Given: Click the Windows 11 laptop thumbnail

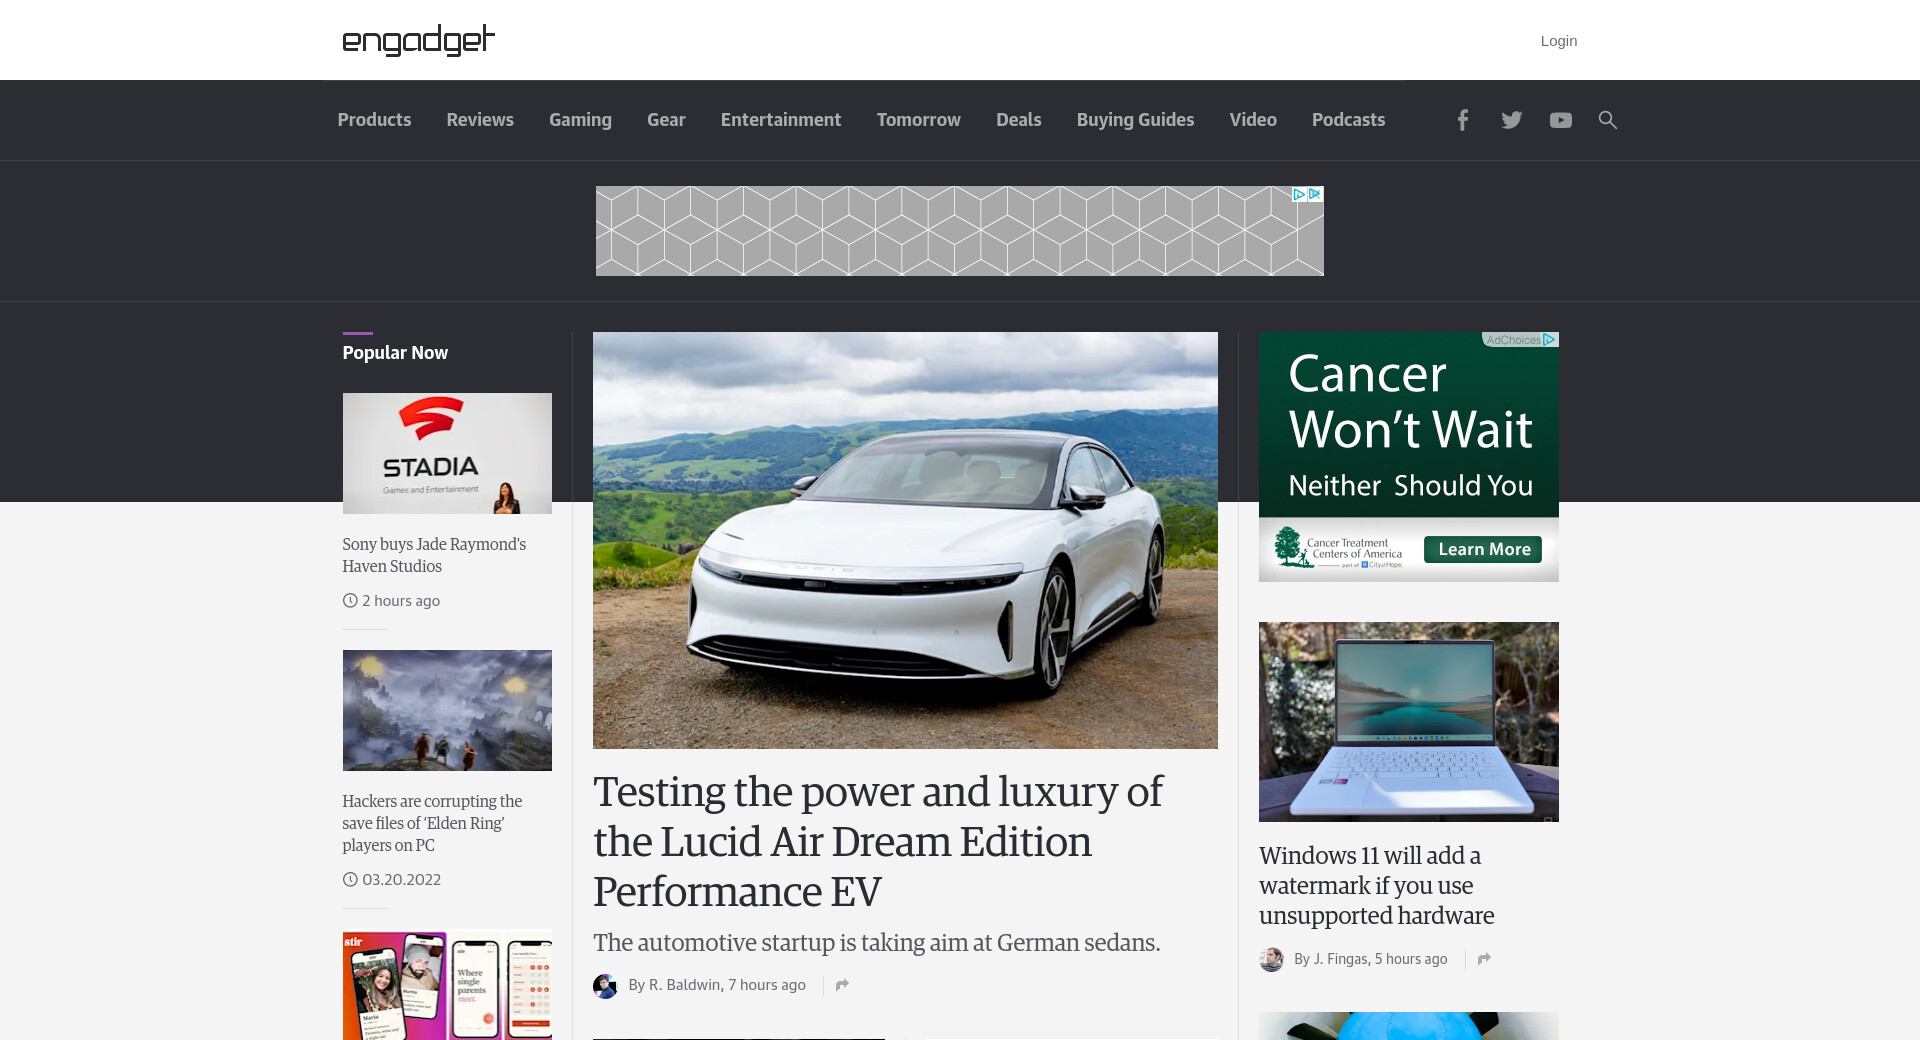Looking at the screenshot, I should pyautogui.click(x=1408, y=721).
